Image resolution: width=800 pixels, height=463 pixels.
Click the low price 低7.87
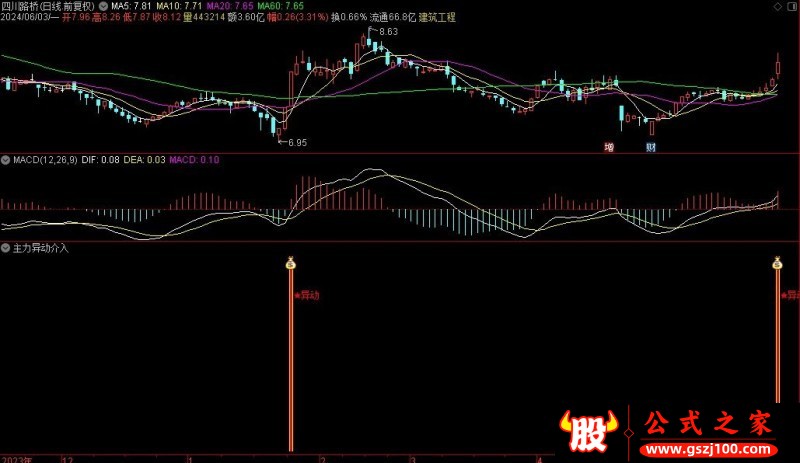[137, 17]
